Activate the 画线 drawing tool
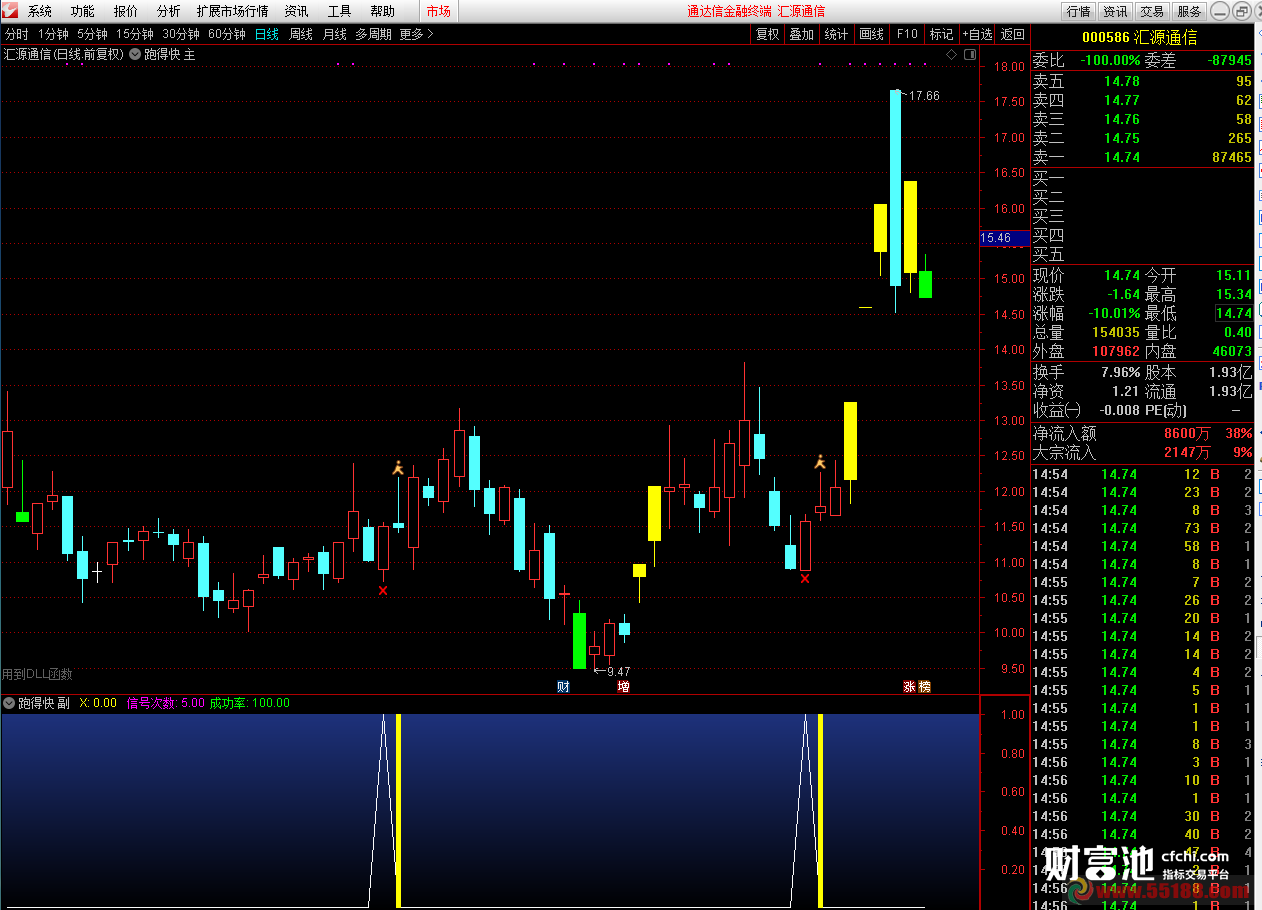 pyautogui.click(x=871, y=34)
